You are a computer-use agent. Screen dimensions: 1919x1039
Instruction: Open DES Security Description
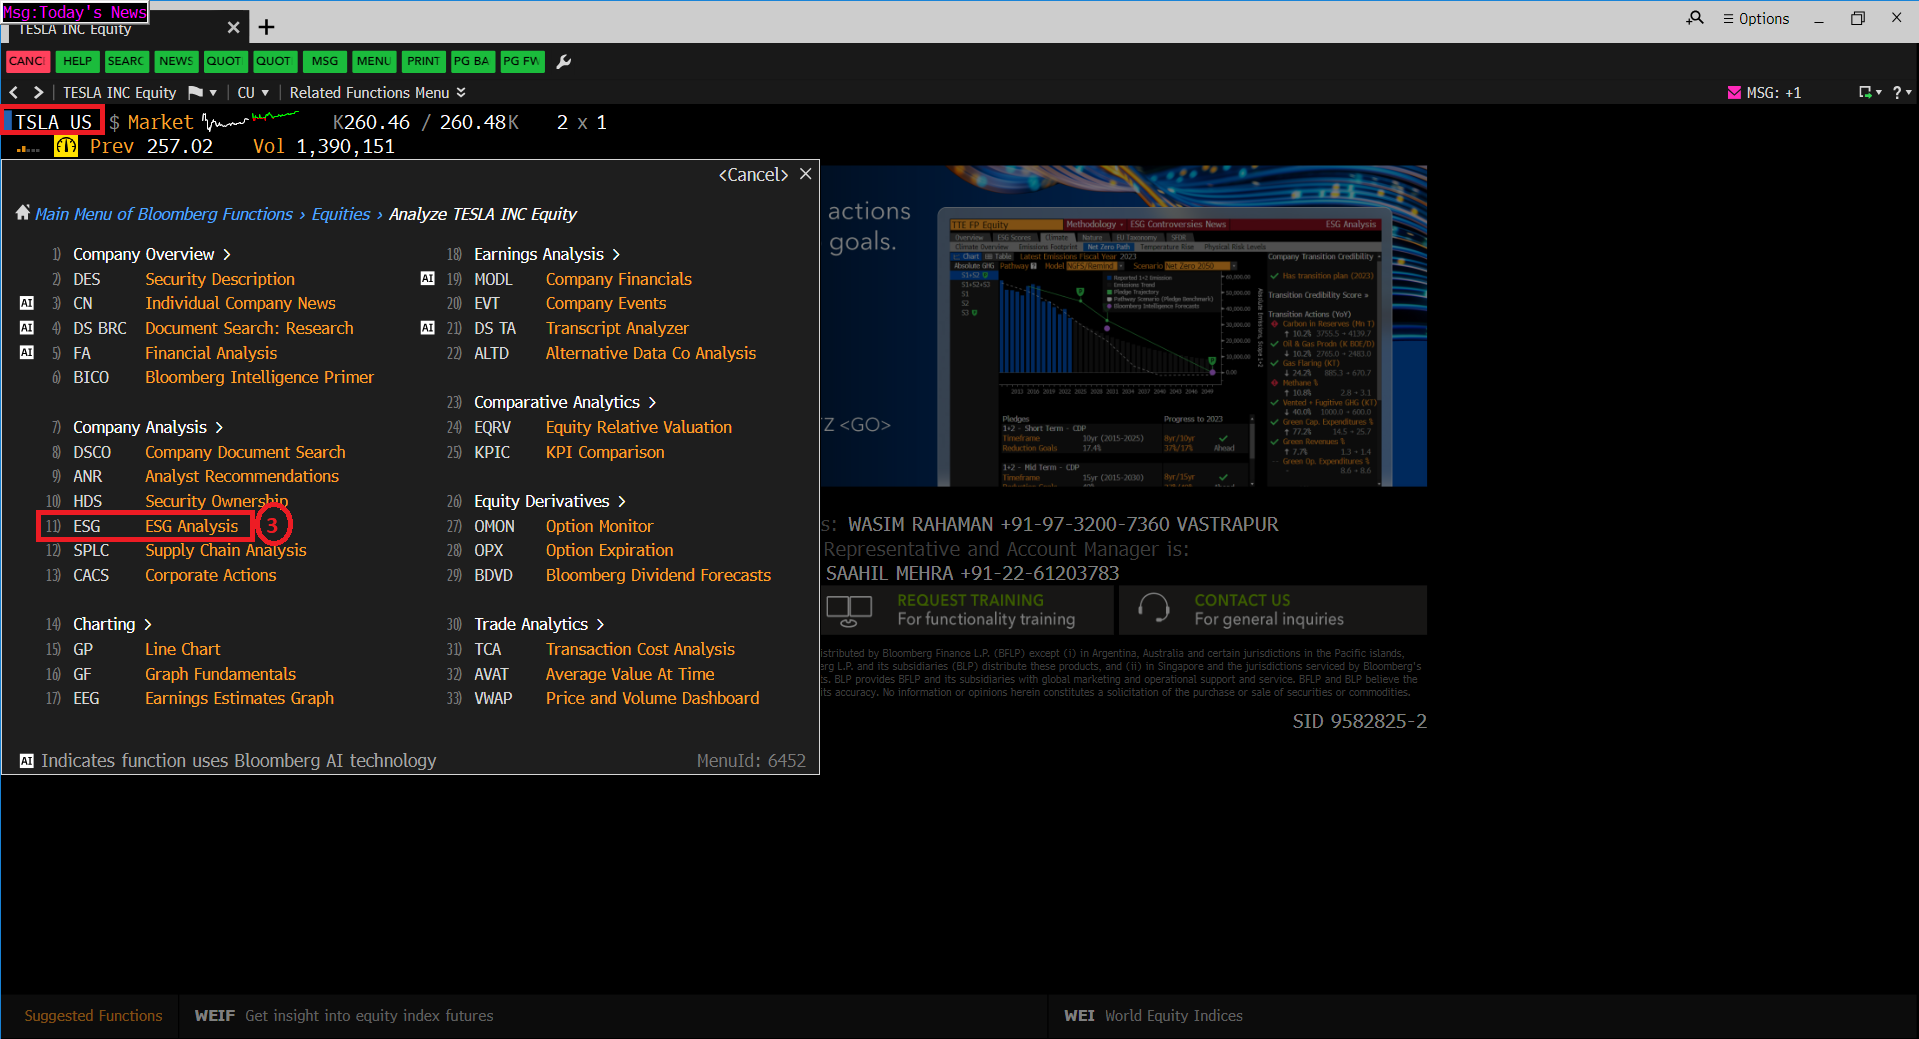pyautogui.click(x=184, y=279)
